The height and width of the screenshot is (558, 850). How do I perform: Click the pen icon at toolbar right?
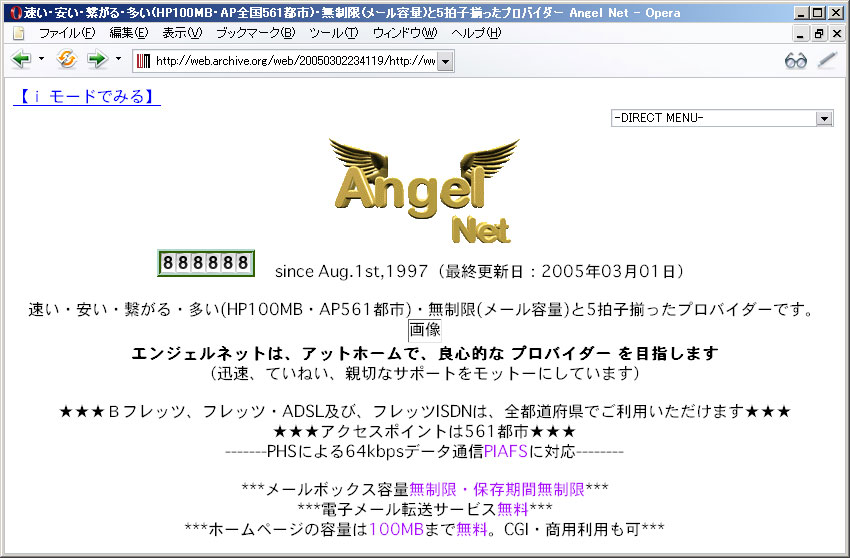click(x=827, y=60)
